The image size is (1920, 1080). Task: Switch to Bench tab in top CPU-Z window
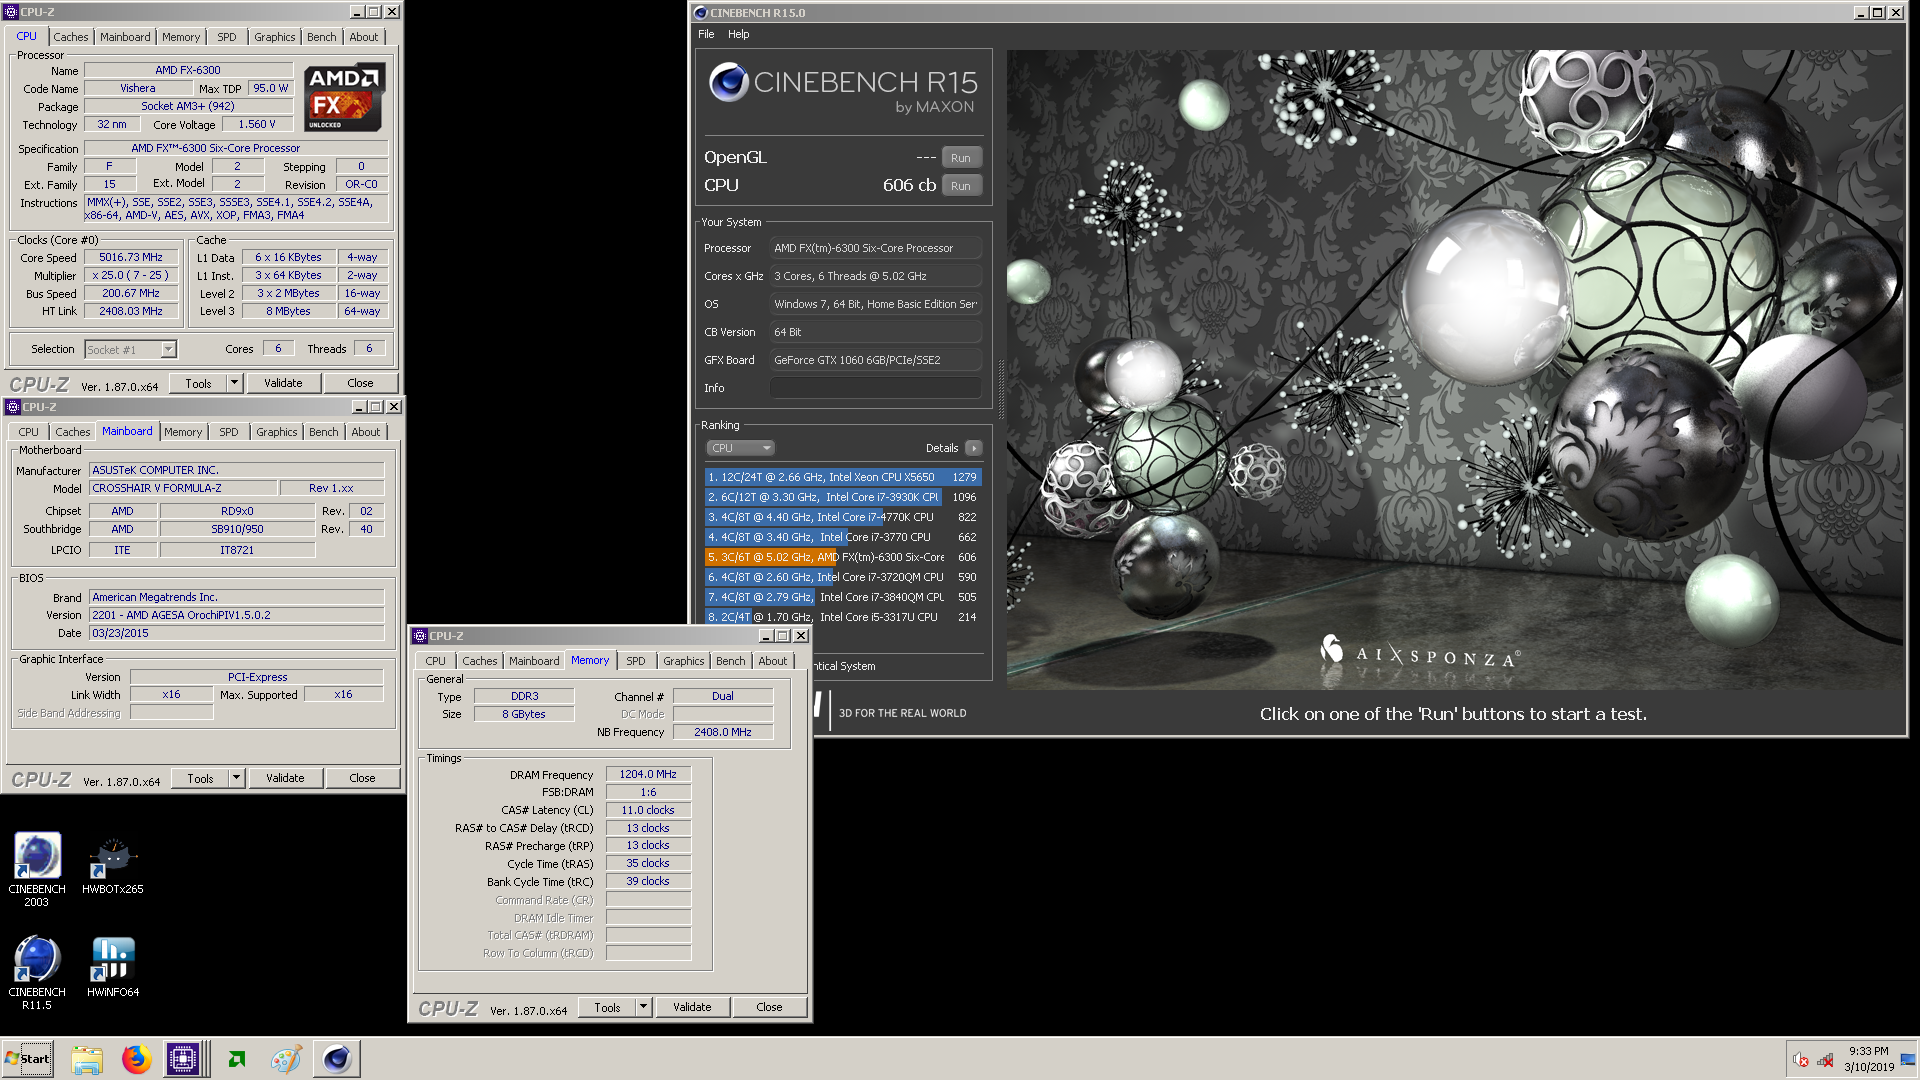(322, 37)
